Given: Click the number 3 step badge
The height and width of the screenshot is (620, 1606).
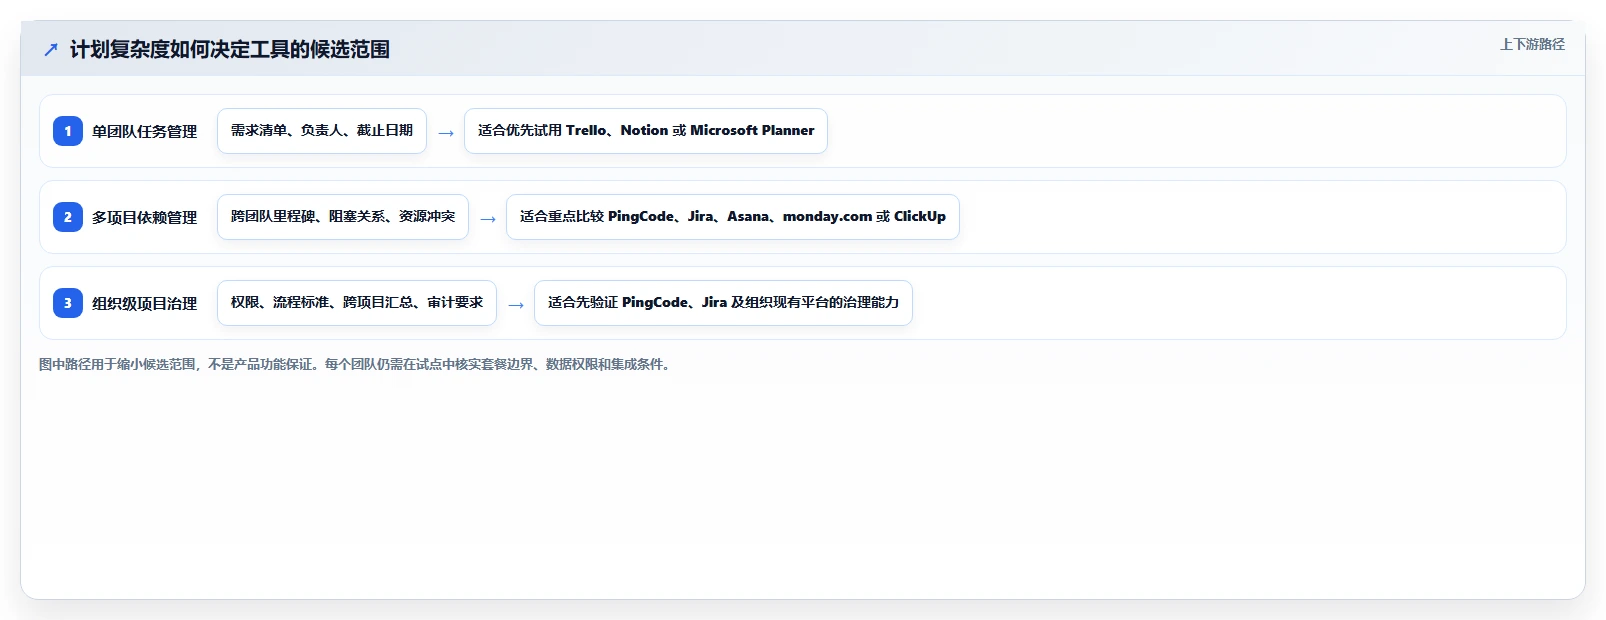Looking at the screenshot, I should coord(68,303).
